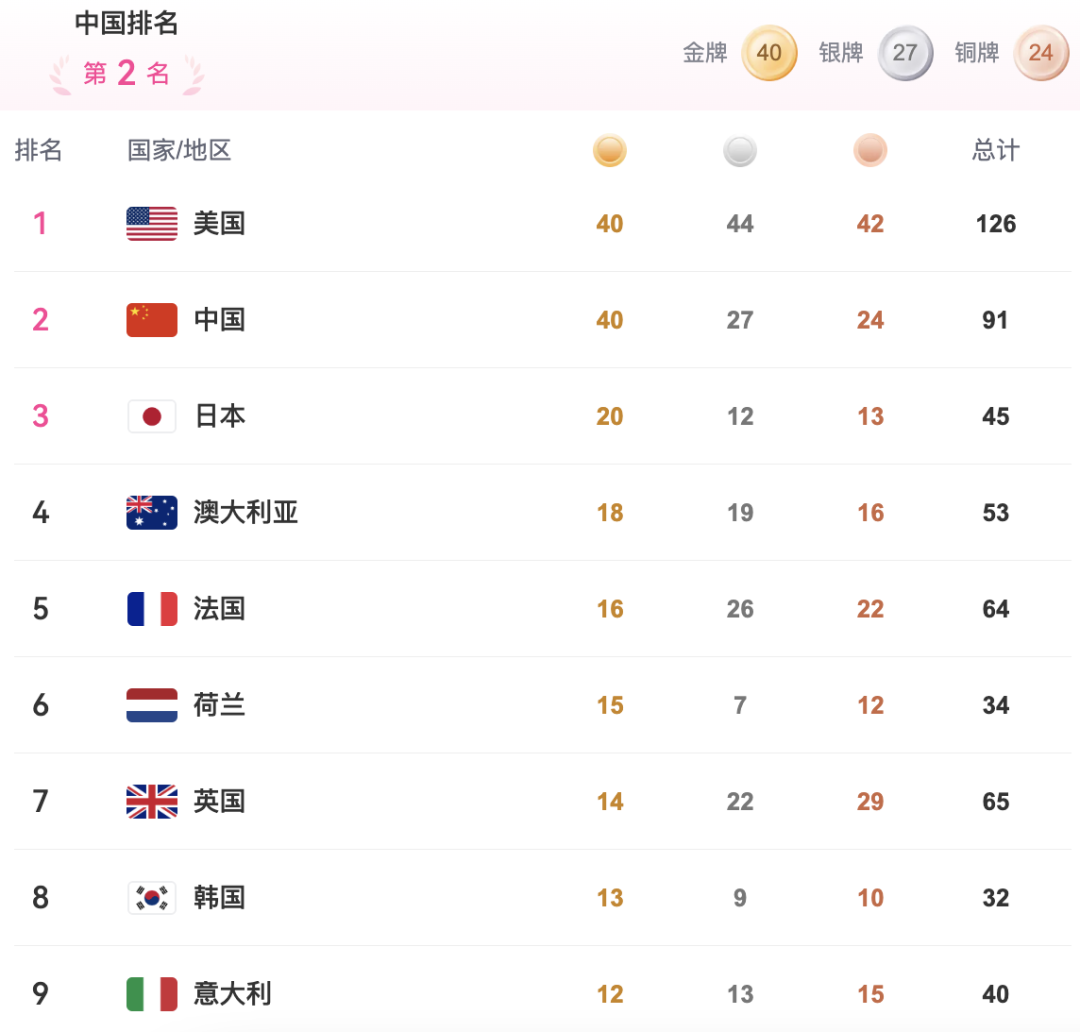Click the China flag icon
The image size is (1080, 1032).
(x=152, y=320)
